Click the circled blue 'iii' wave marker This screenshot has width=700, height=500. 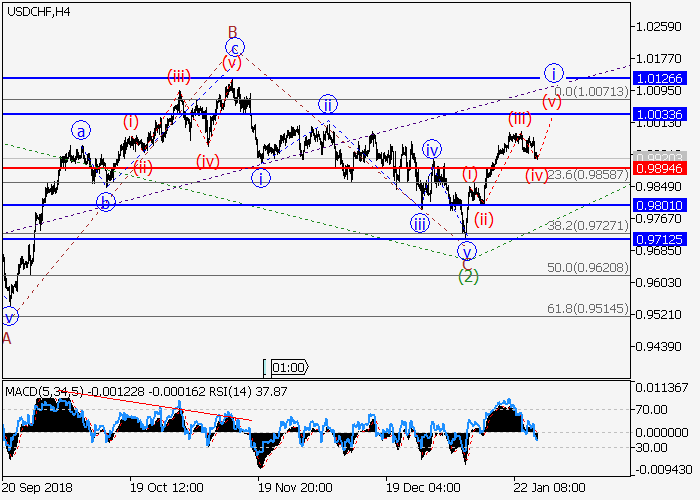[x=420, y=223]
